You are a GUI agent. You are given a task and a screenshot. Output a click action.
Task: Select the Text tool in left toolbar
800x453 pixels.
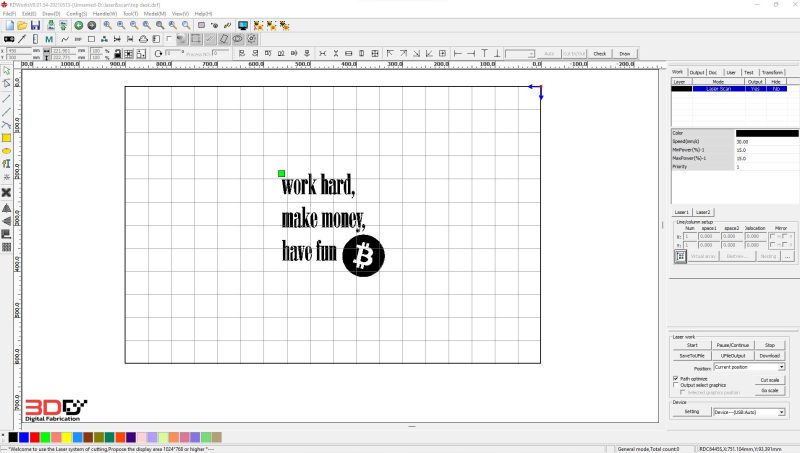(x=6, y=164)
